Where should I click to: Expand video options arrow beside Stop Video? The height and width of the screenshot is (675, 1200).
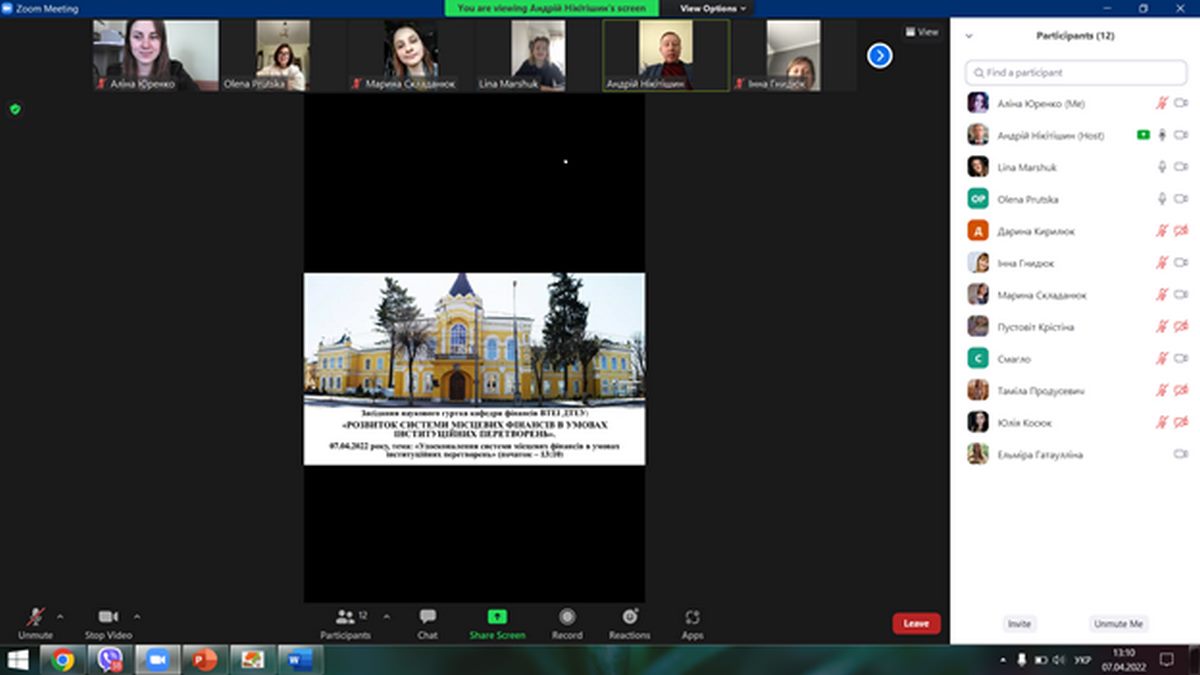click(x=137, y=616)
